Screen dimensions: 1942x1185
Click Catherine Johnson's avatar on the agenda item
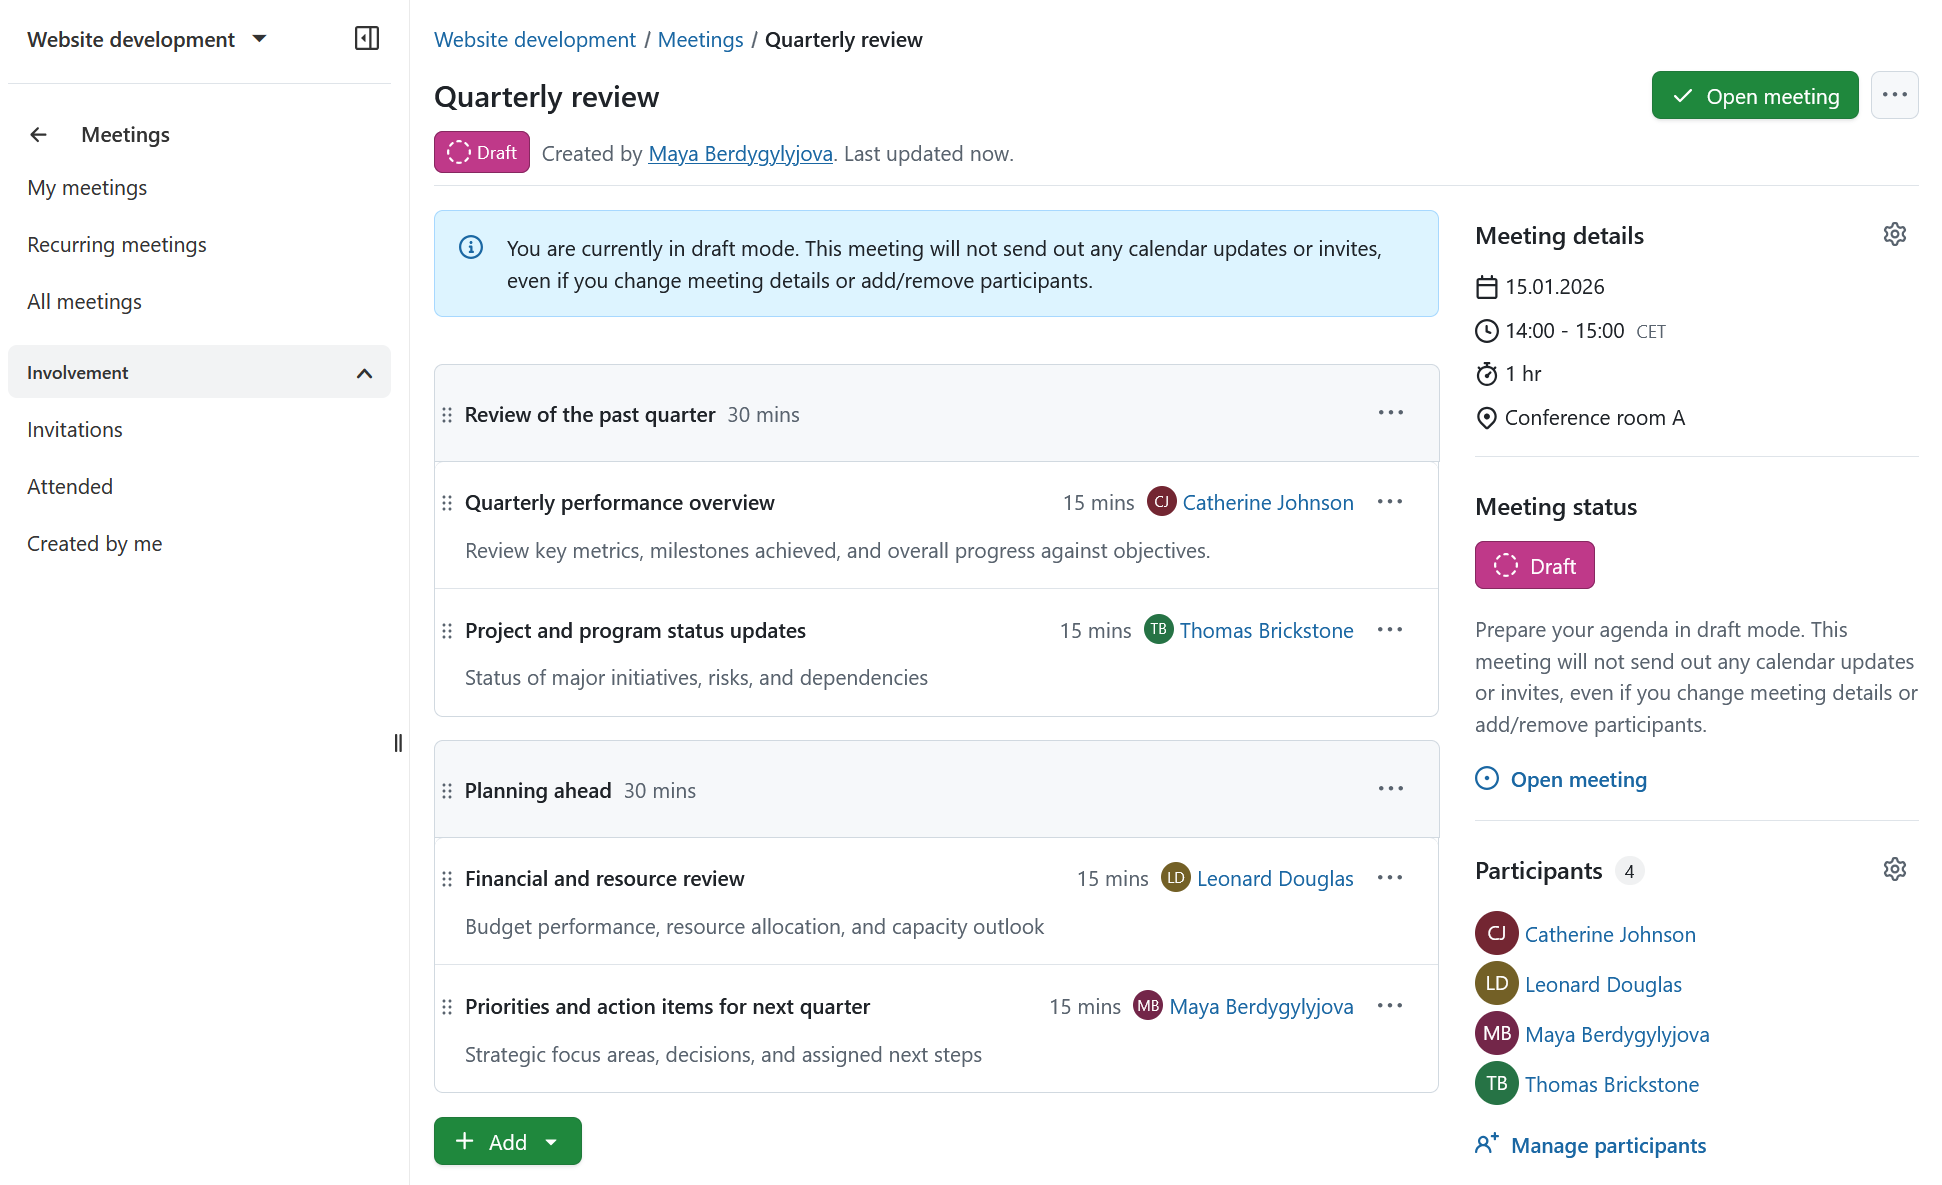(1161, 502)
